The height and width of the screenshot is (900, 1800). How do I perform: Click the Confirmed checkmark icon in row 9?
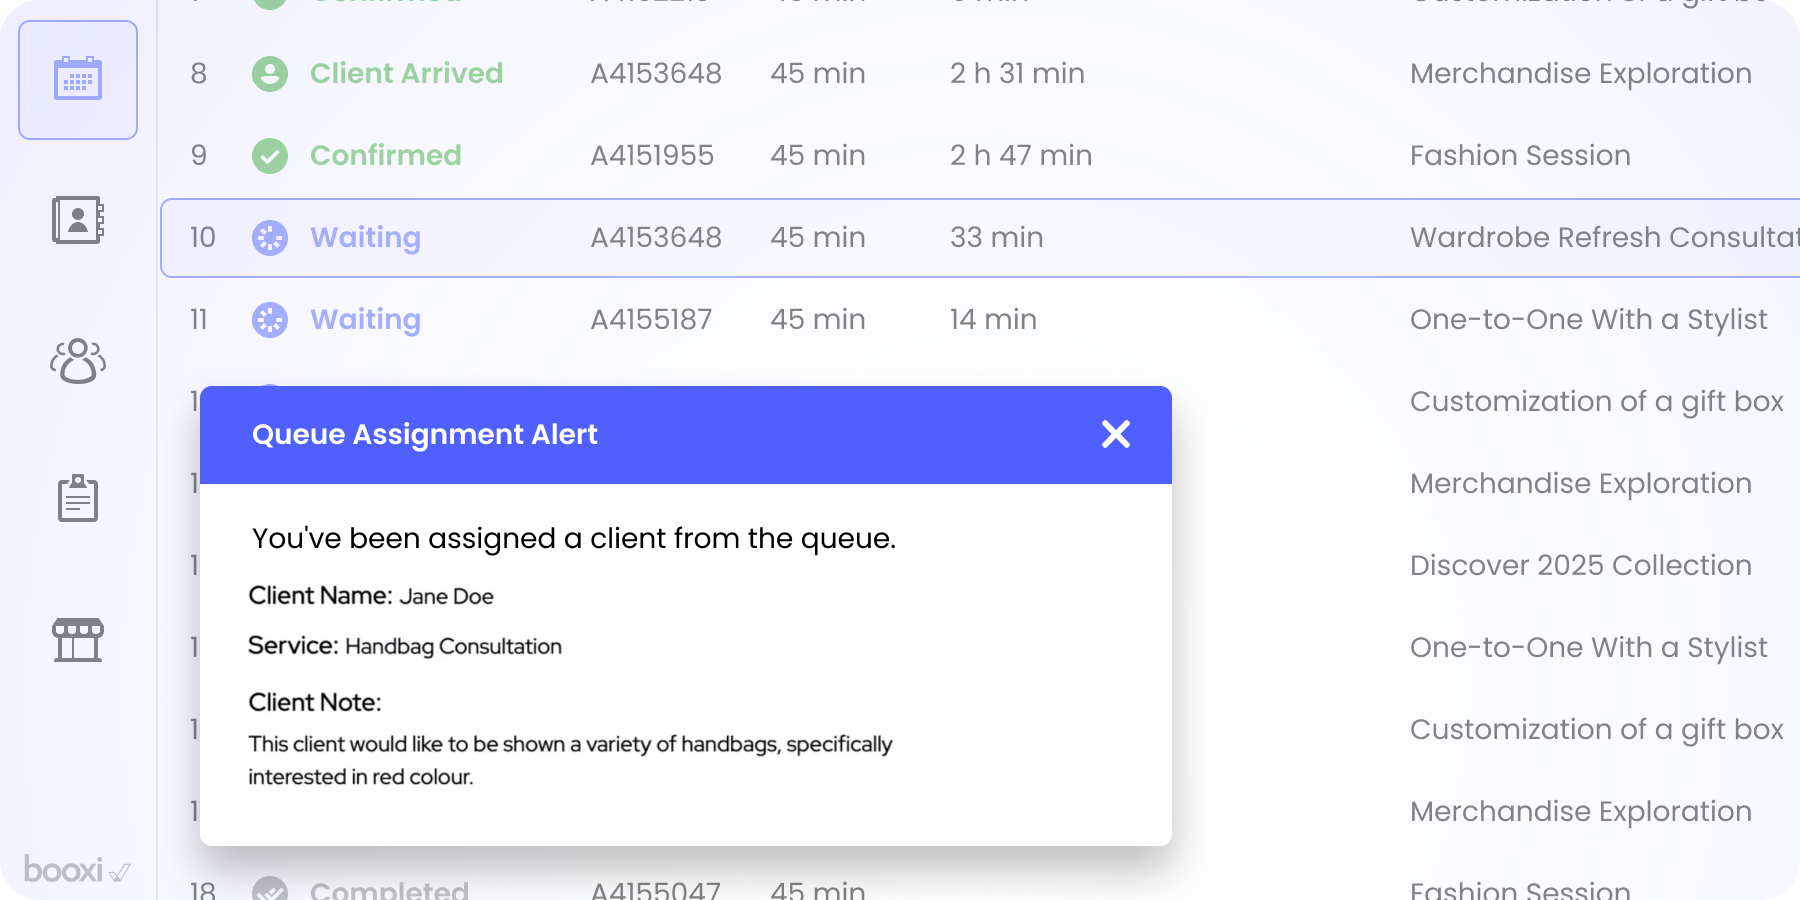coord(270,156)
